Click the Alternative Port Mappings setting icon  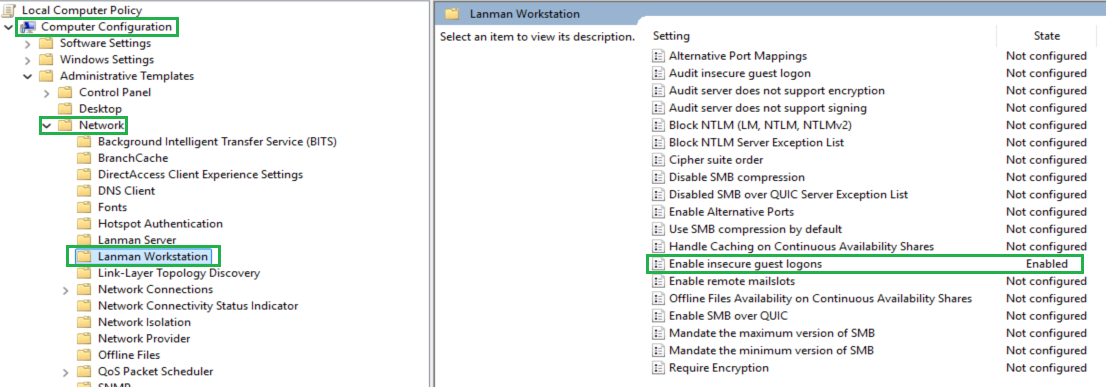click(658, 56)
